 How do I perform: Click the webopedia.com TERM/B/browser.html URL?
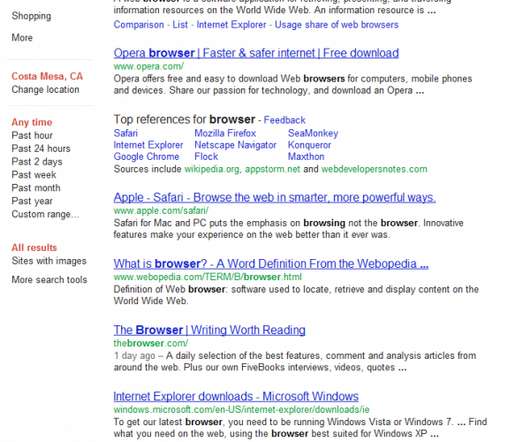tap(208, 277)
